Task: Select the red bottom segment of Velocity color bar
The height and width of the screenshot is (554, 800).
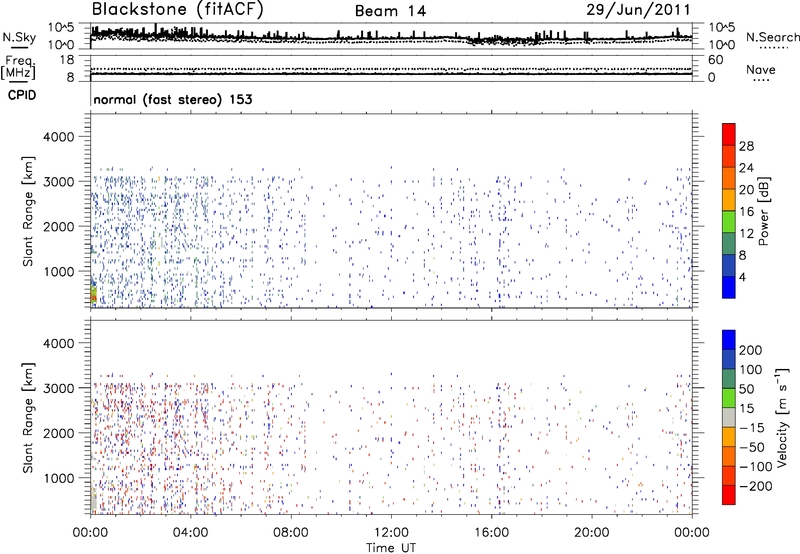Action: coord(729,495)
